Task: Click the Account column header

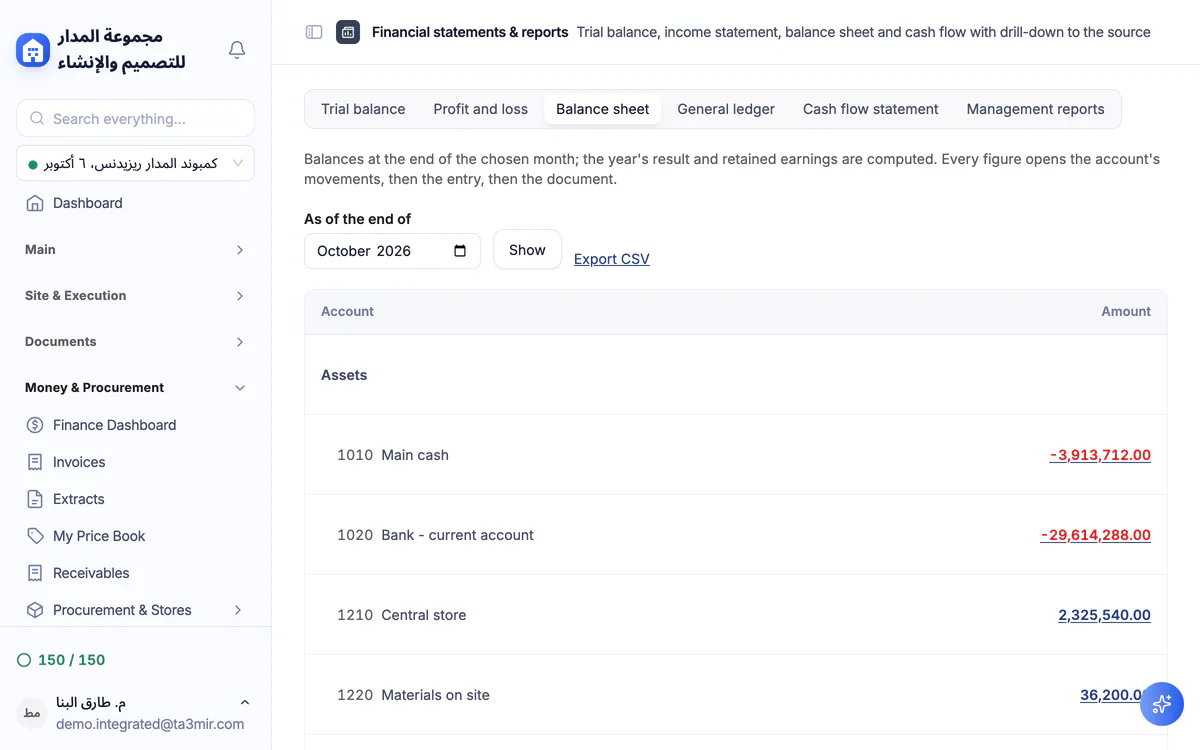Action: tap(347, 312)
